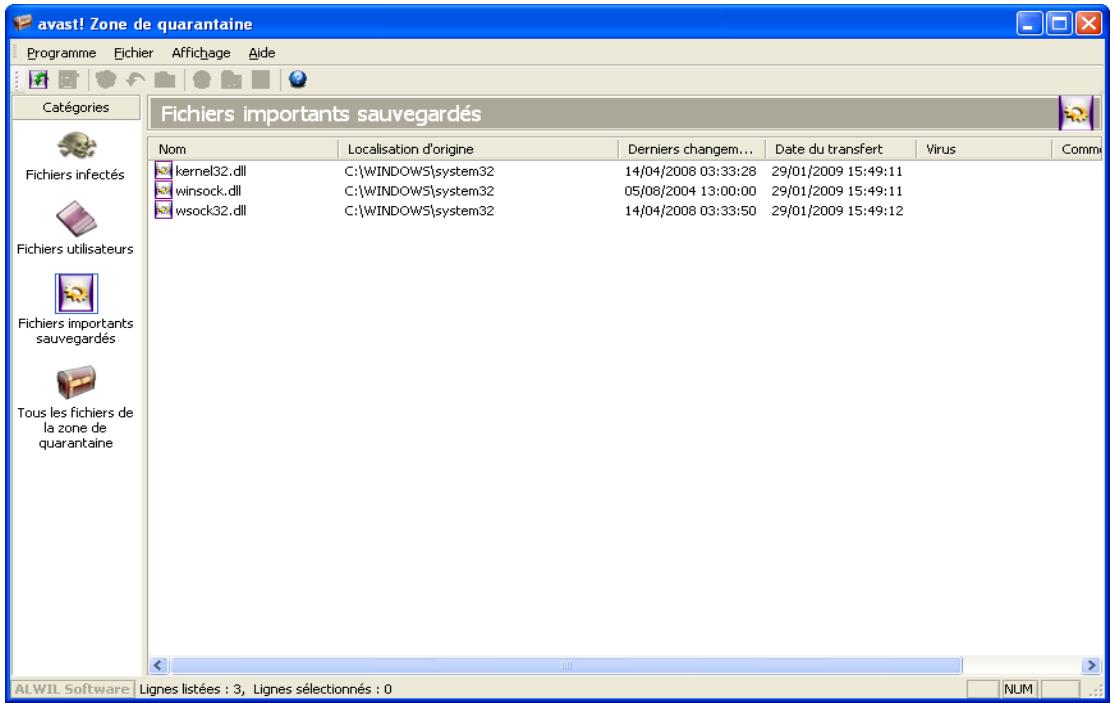
Task: Click the header gear icon at right
Action: click(x=1076, y=114)
